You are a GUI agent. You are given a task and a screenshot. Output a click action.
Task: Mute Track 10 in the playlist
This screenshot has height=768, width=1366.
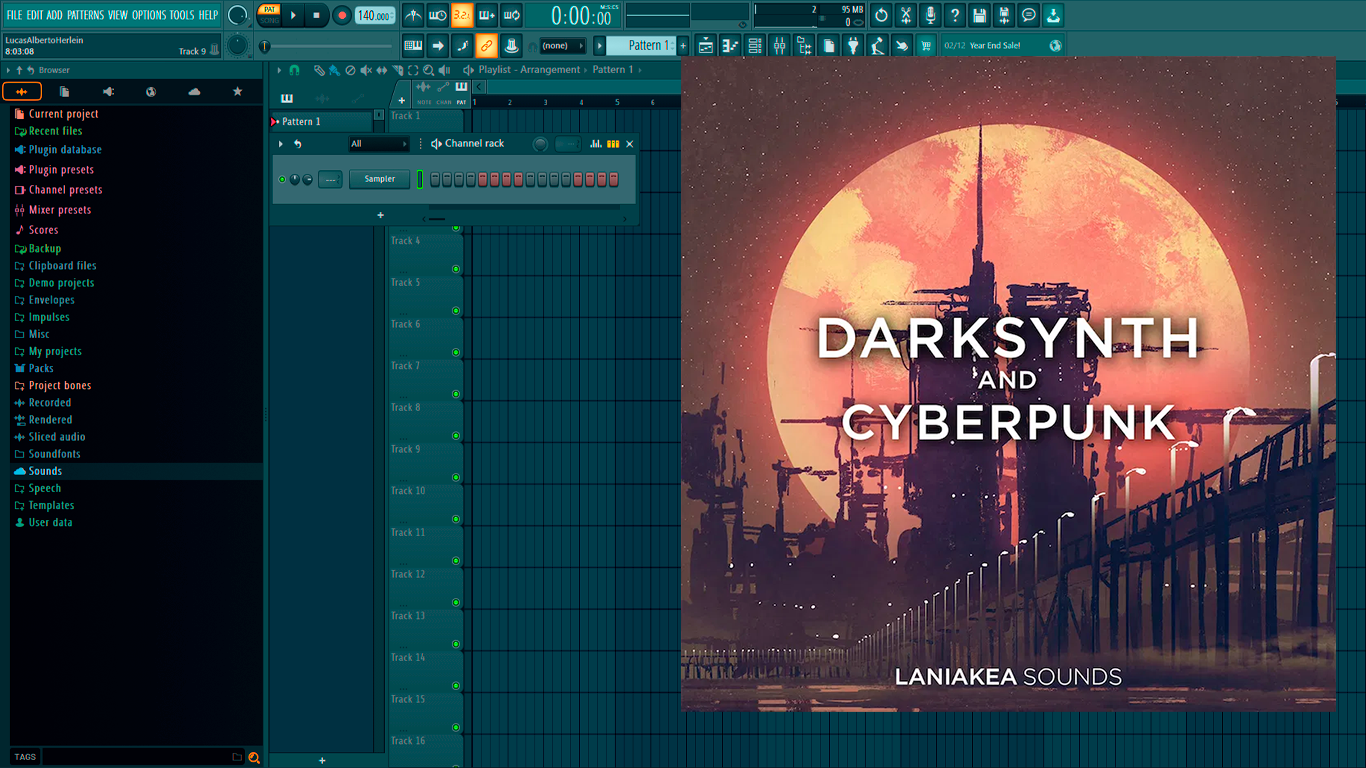coord(456,519)
